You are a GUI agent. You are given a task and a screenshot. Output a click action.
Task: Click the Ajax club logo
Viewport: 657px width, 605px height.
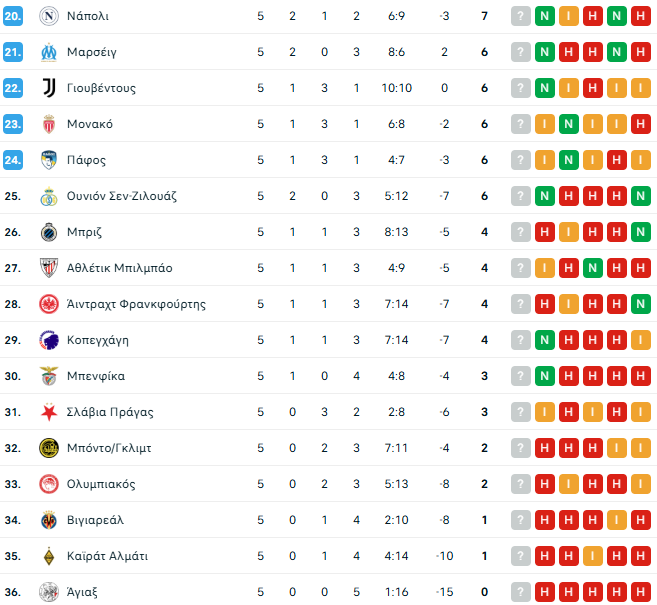[48, 592]
